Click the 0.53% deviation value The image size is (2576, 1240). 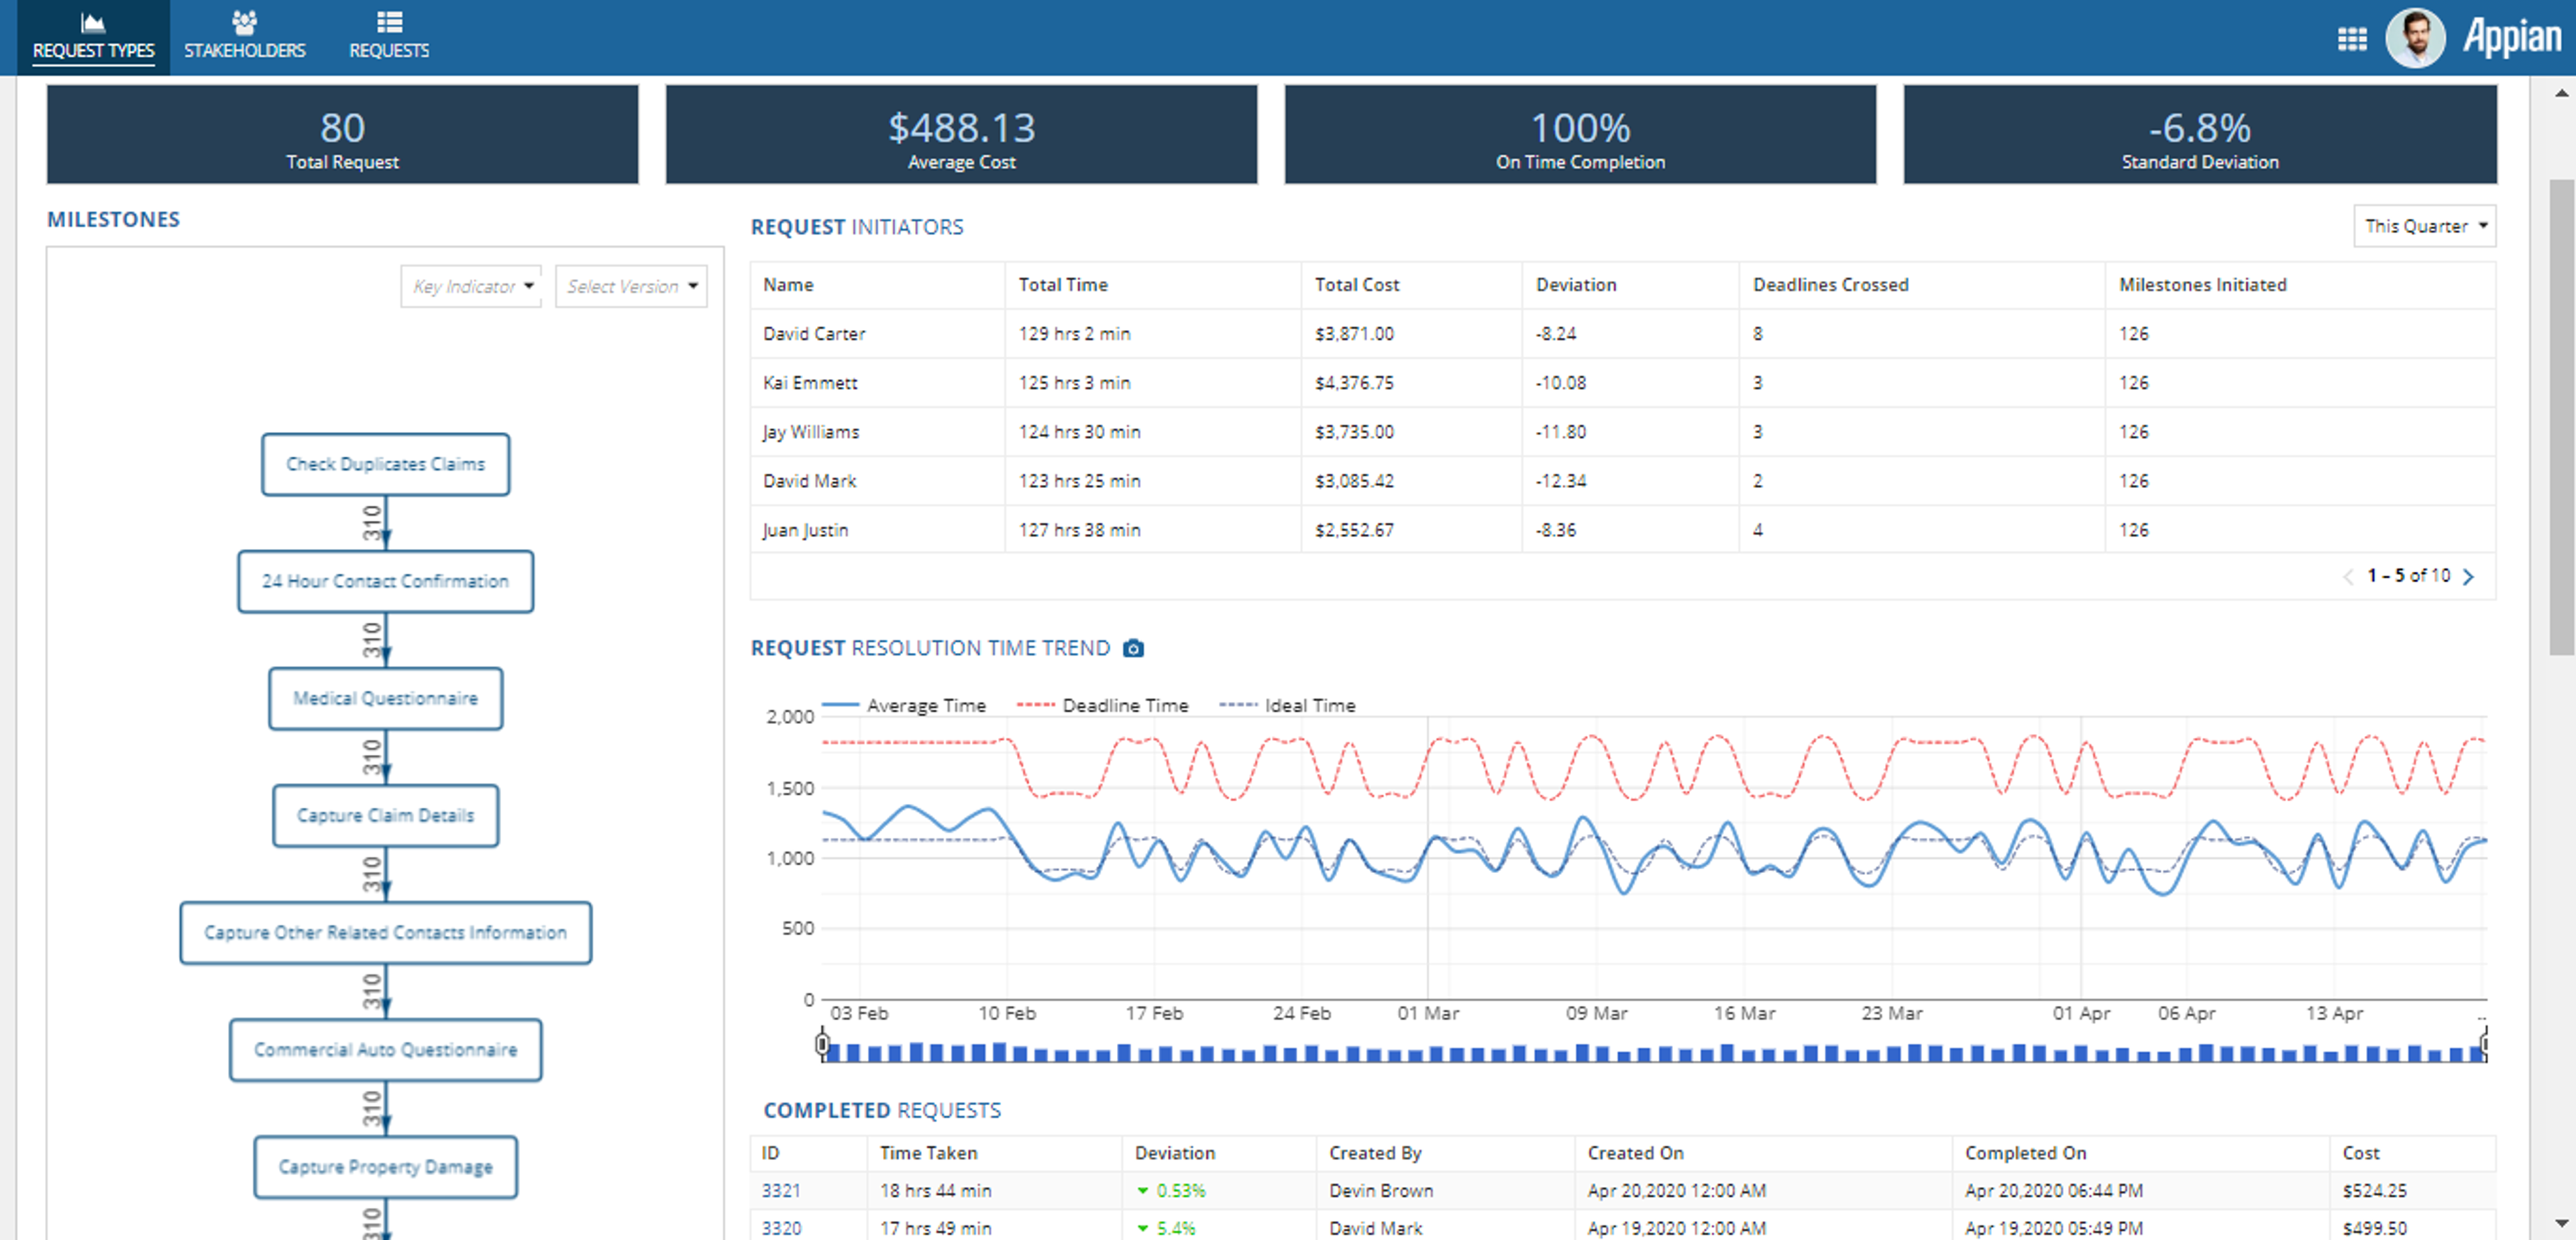(1180, 1190)
